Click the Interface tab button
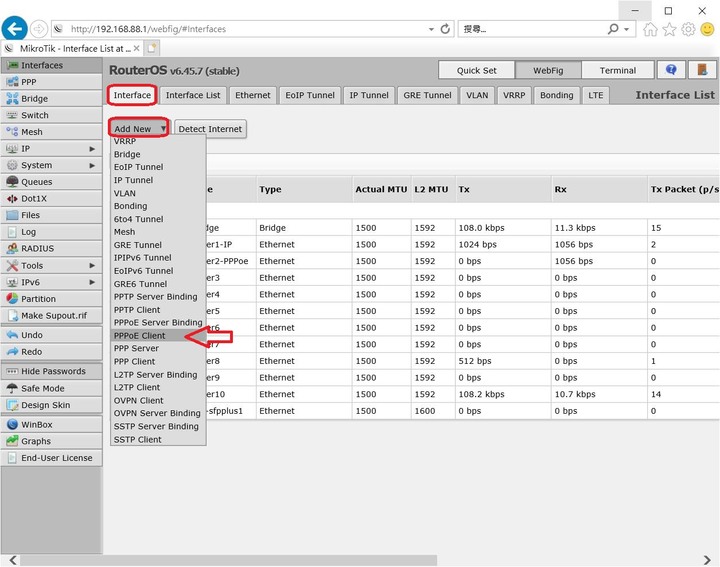This screenshot has height=567, width=720. 132,95
